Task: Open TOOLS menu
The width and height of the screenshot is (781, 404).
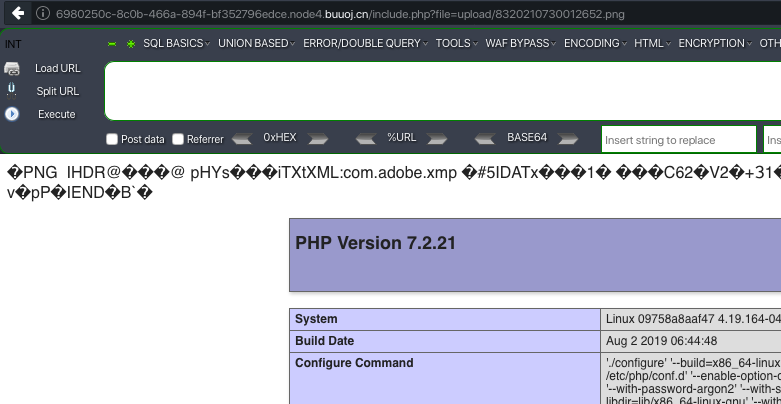Action: coord(457,43)
